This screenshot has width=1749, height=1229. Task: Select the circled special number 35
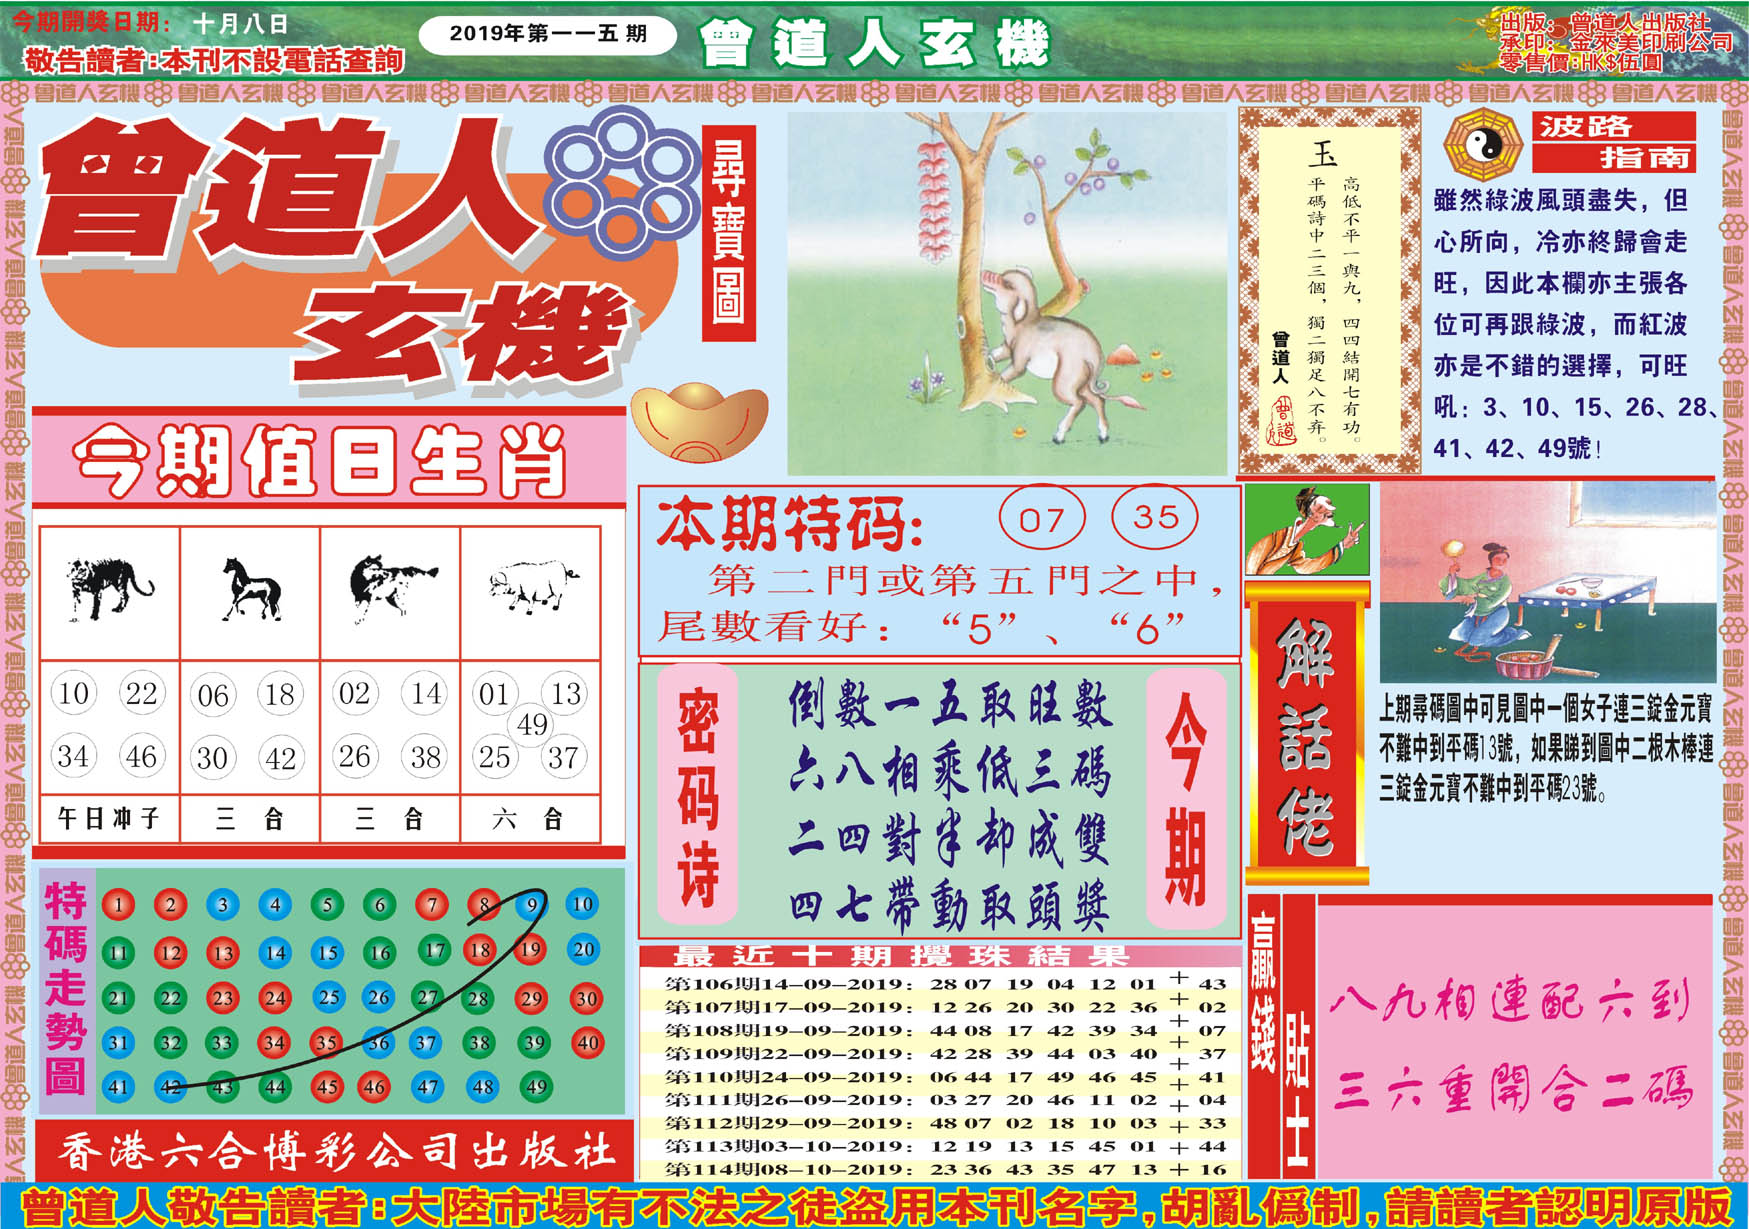click(x=1155, y=516)
